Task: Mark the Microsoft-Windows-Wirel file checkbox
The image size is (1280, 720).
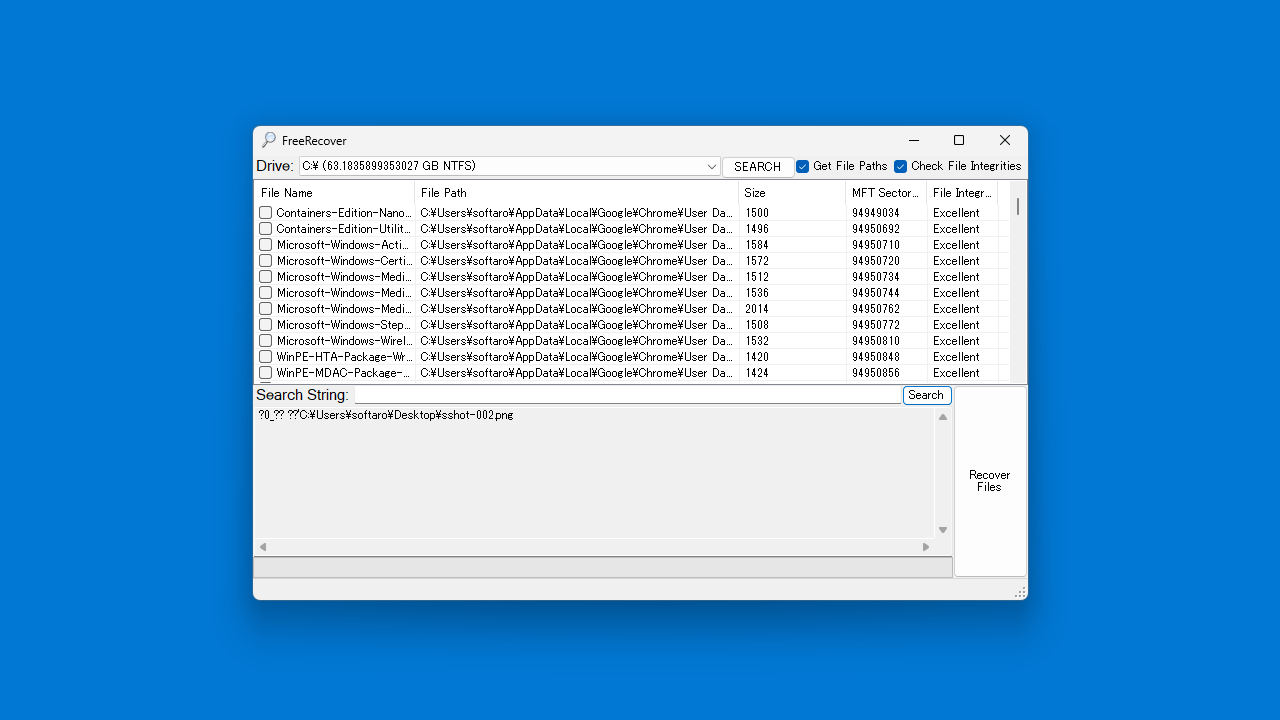Action: click(x=266, y=341)
